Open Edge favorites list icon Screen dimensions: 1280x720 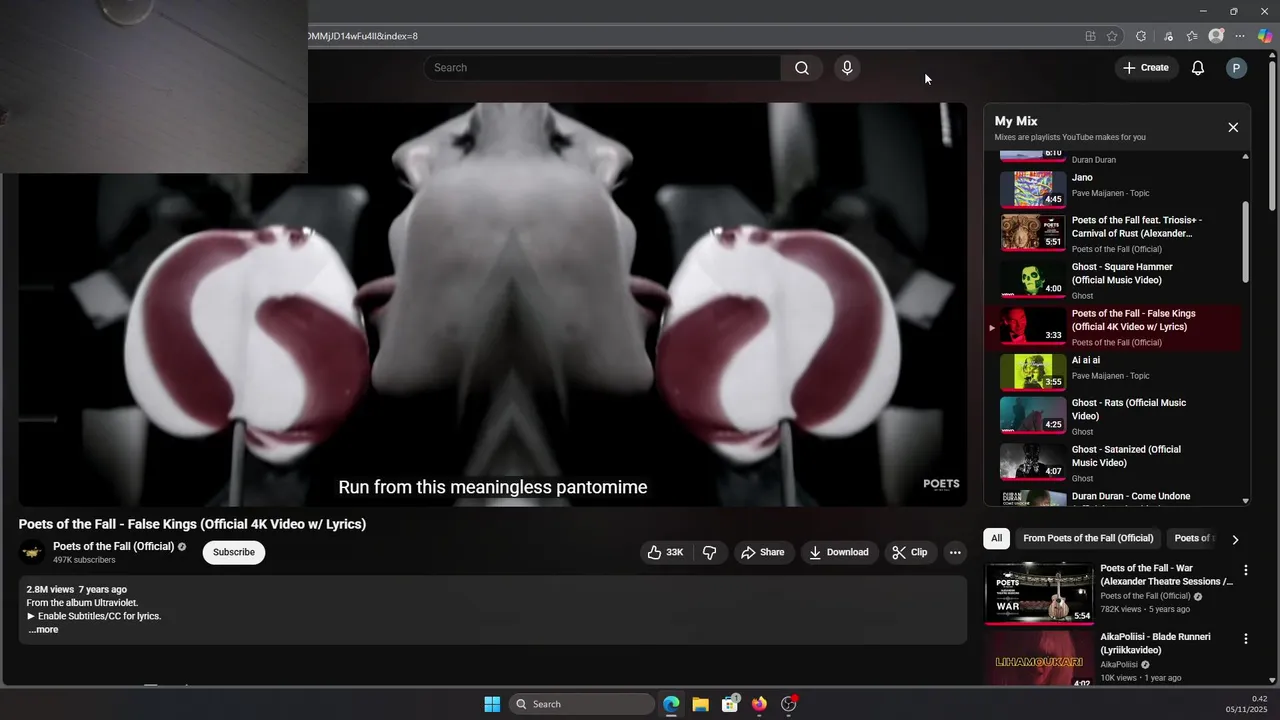pos(1192,36)
